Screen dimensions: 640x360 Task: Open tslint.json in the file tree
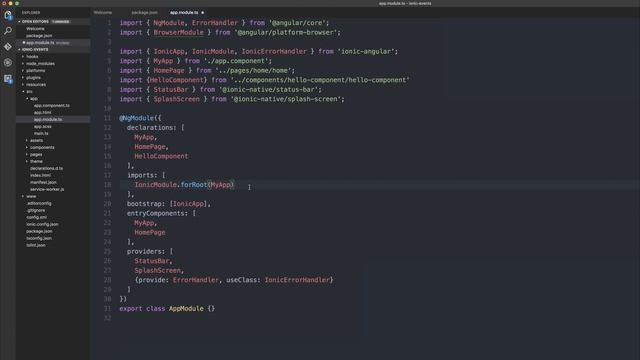[x=36, y=245]
